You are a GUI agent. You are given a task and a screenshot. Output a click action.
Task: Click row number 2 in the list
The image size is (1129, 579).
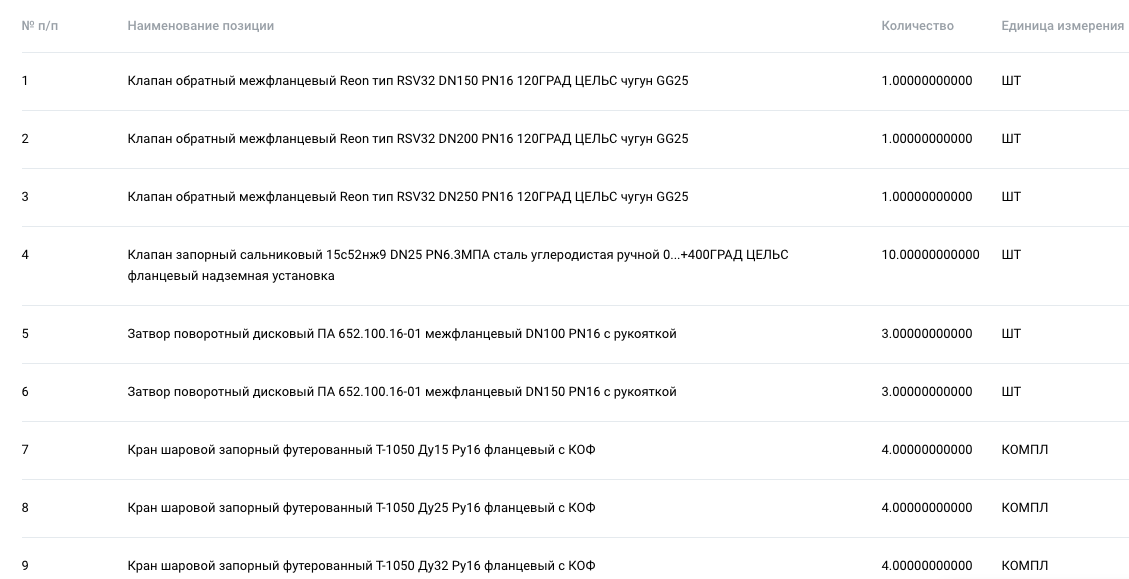[x=25, y=139]
